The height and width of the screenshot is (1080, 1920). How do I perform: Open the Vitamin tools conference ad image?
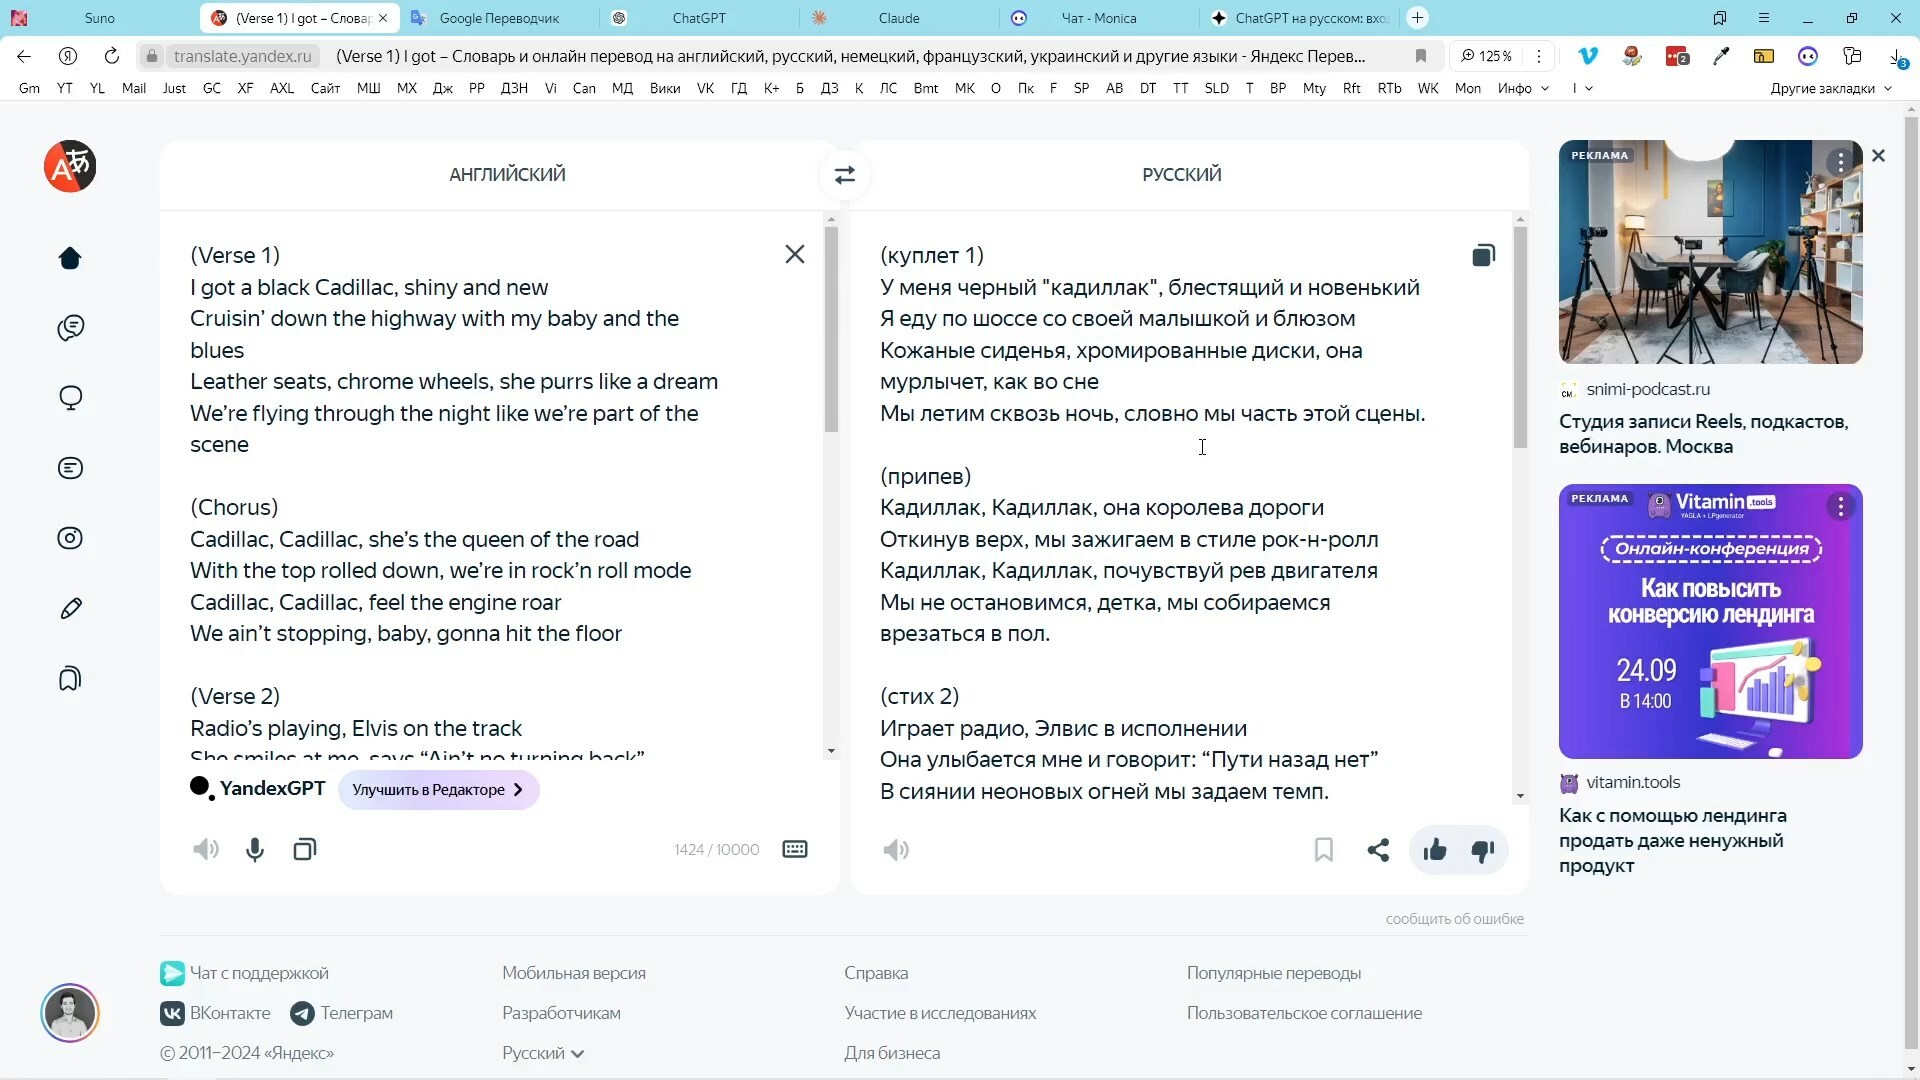click(x=1710, y=621)
